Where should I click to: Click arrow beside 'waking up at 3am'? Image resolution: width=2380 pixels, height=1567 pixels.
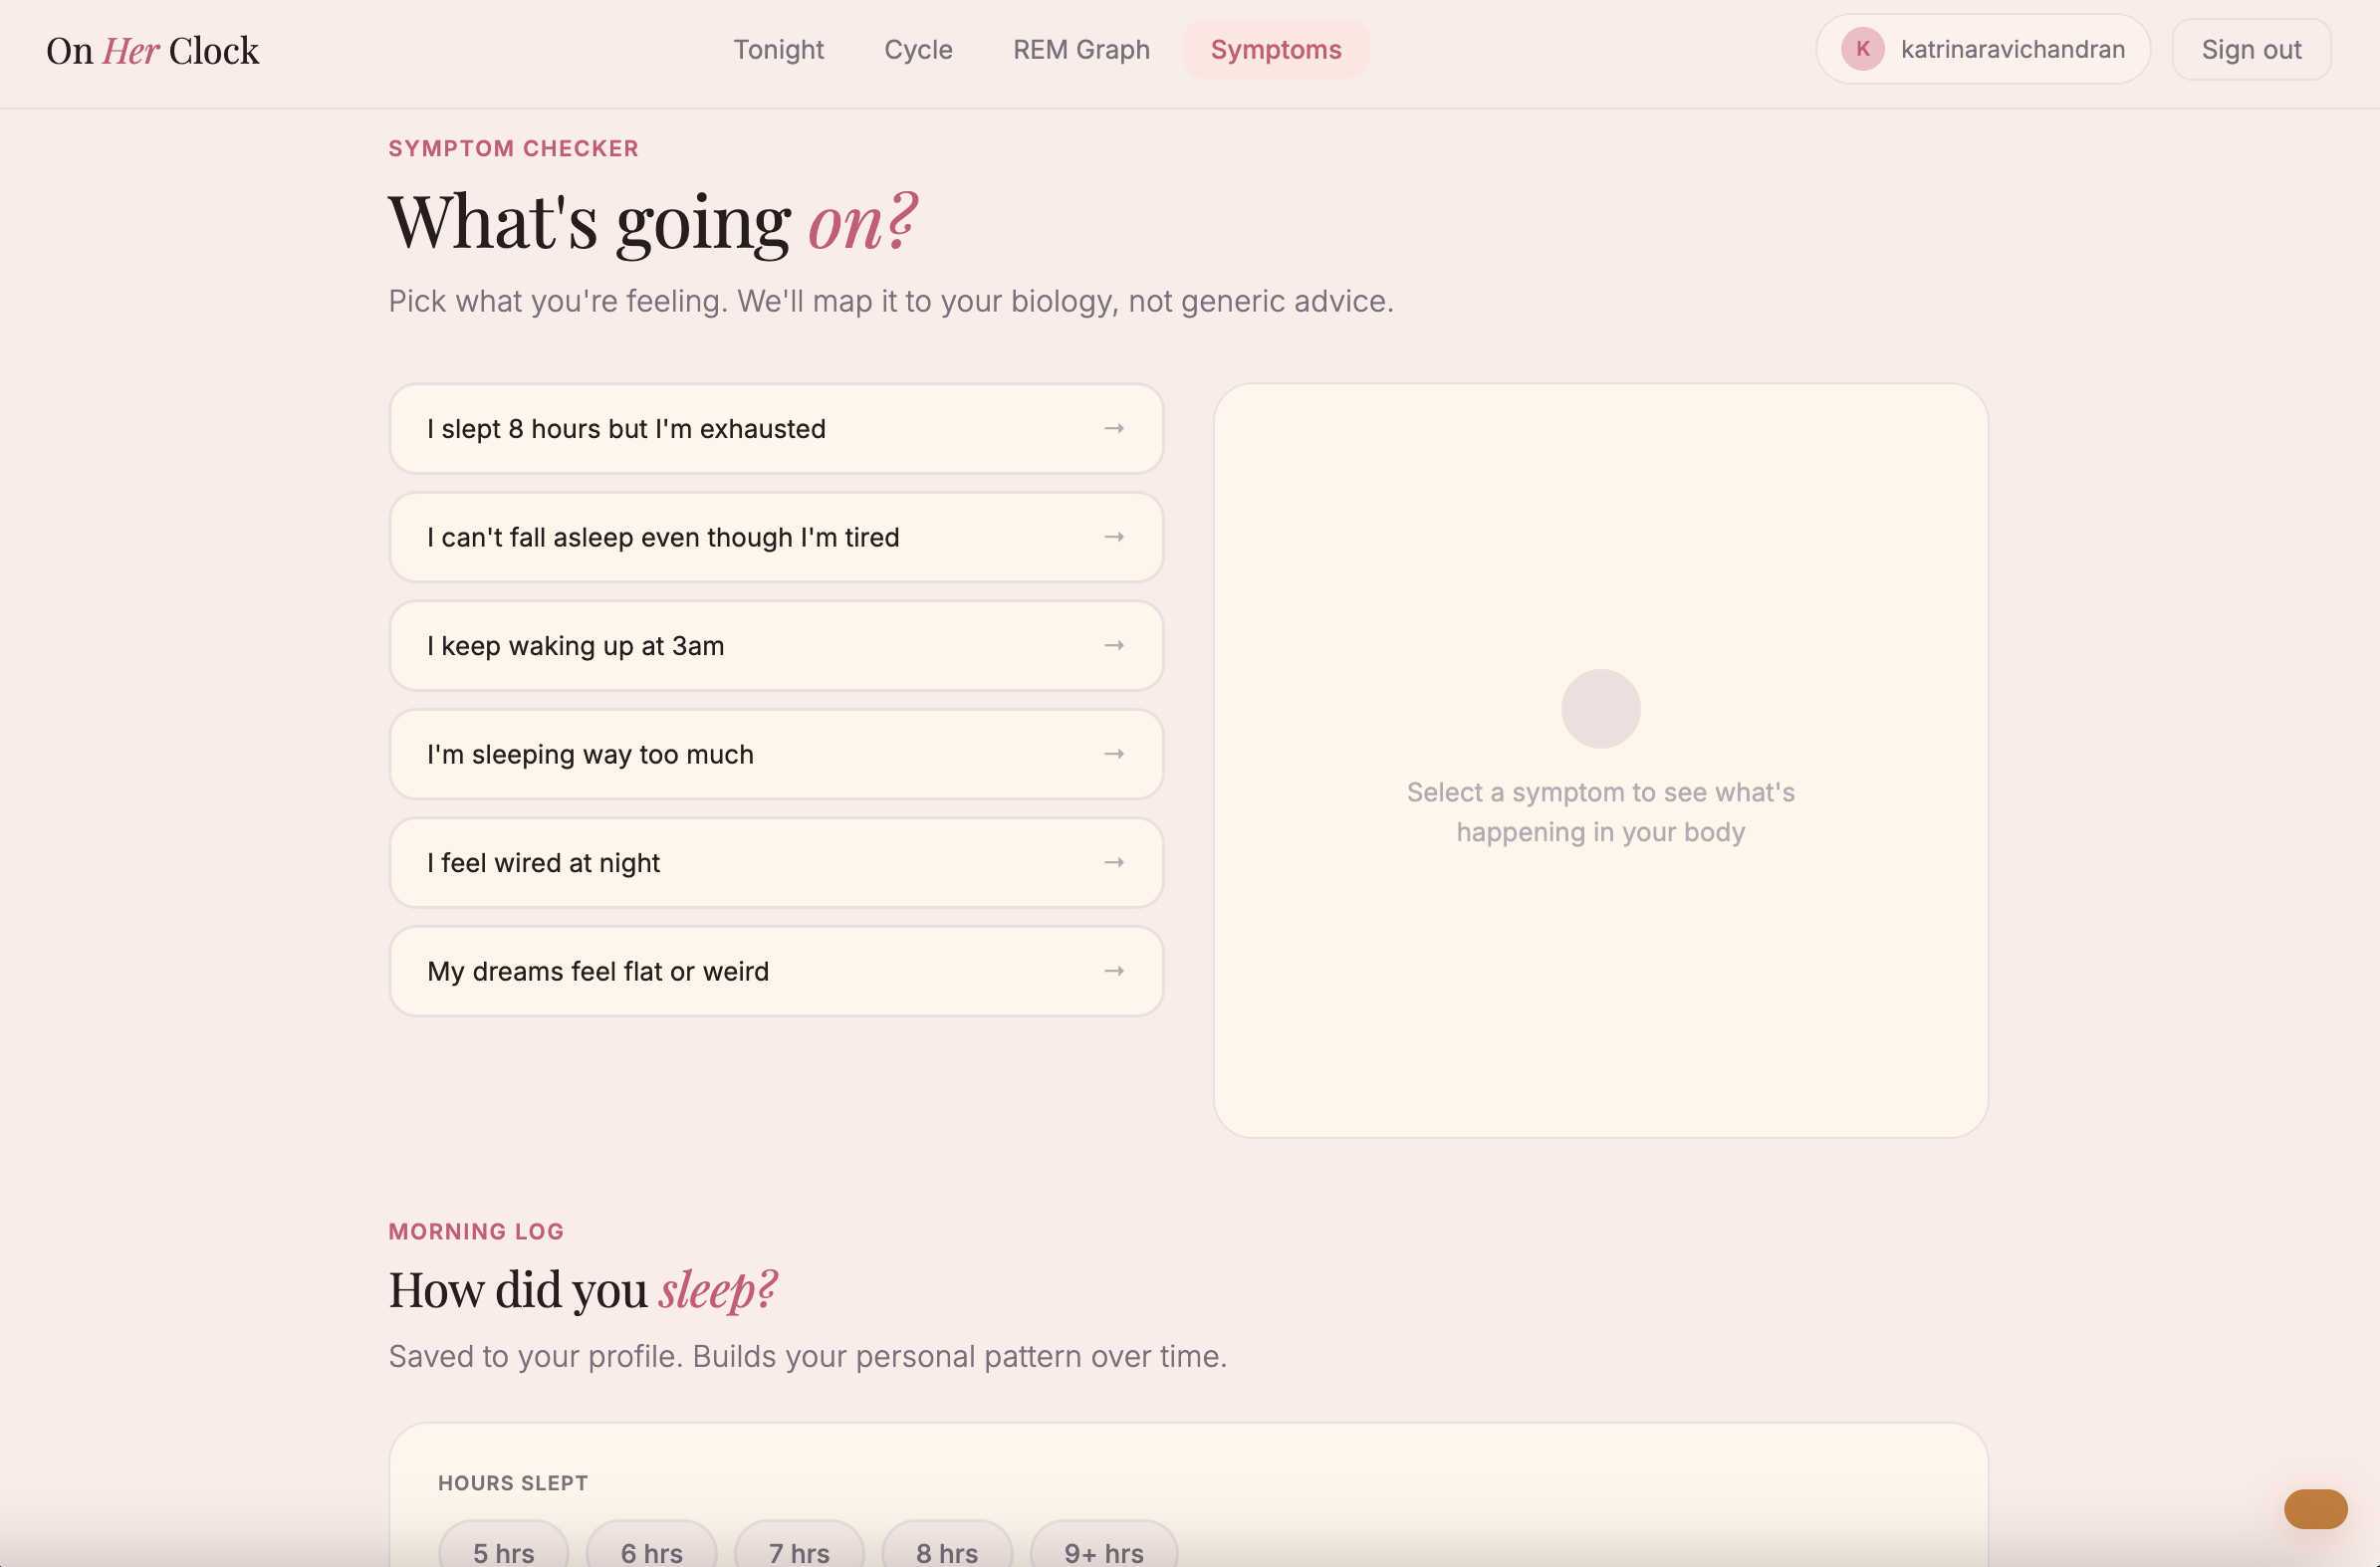1114,646
